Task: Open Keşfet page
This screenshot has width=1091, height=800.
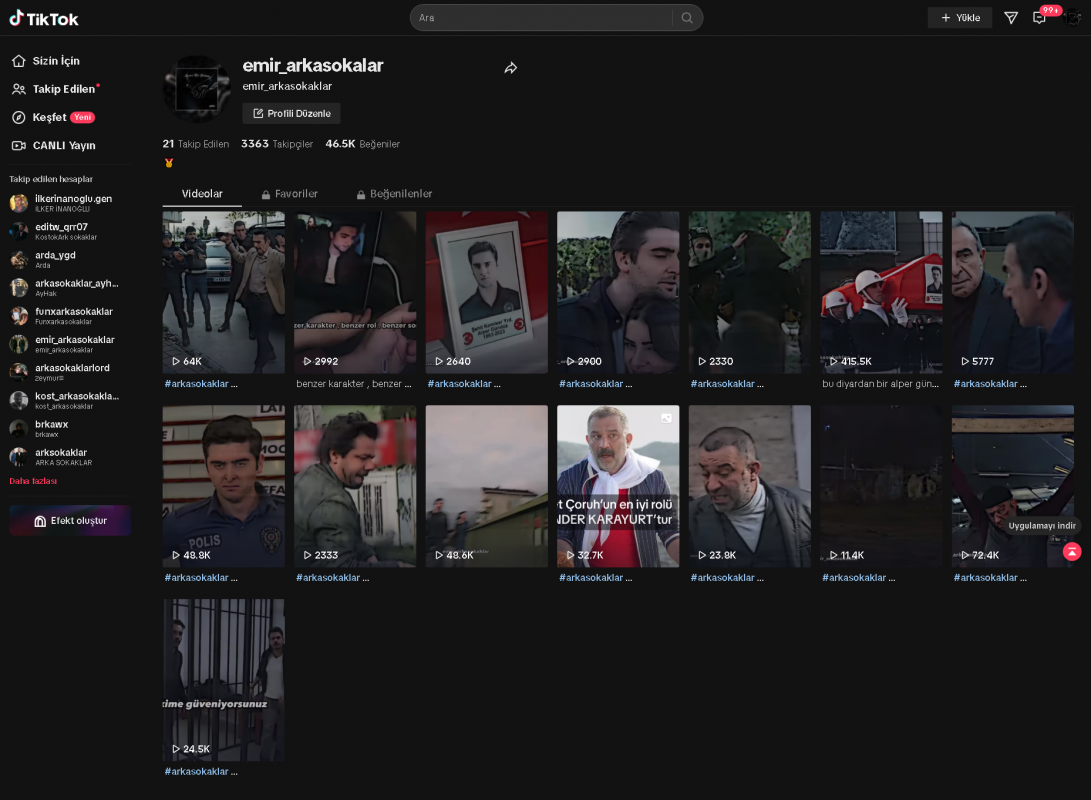Action: click(53, 118)
